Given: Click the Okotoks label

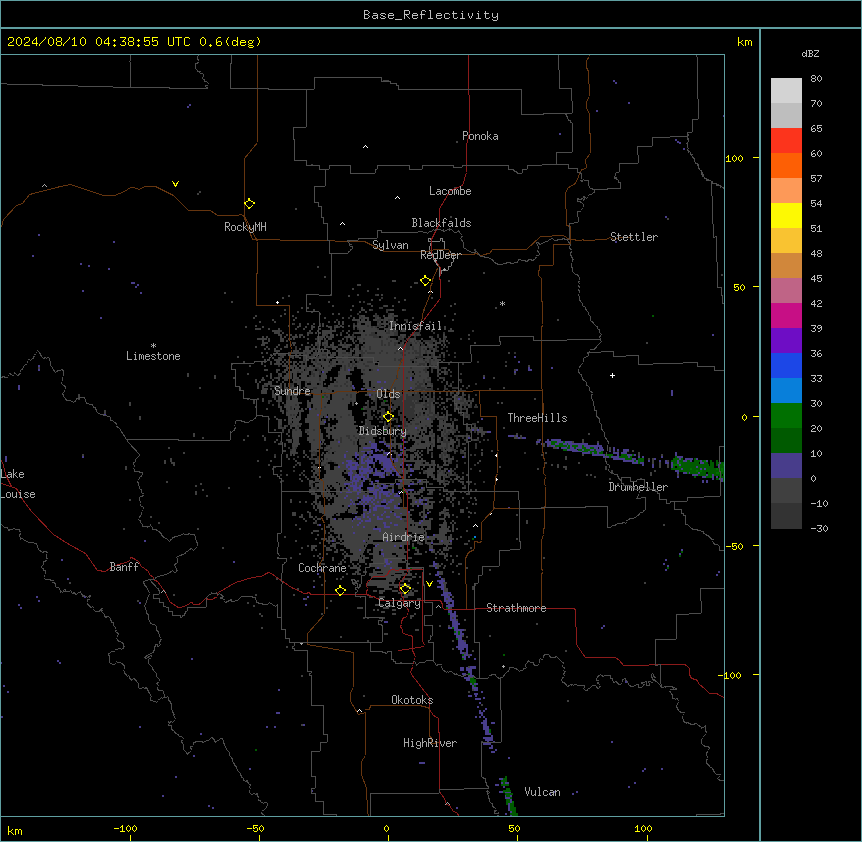Looking at the screenshot, I should tap(412, 700).
